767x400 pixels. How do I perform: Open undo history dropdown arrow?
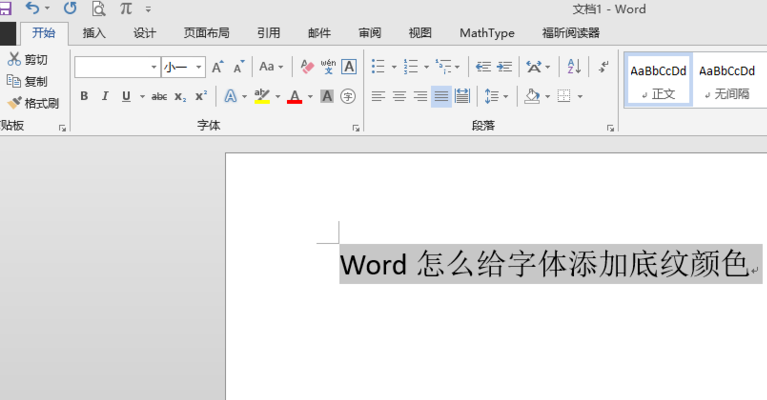[47, 8]
